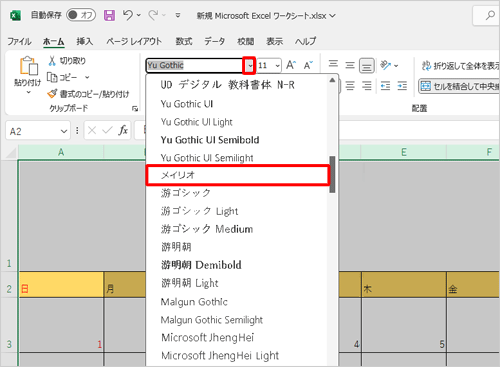Select the Yu Gothic UI font
This screenshot has height=367, width=500.
point(237,104)
